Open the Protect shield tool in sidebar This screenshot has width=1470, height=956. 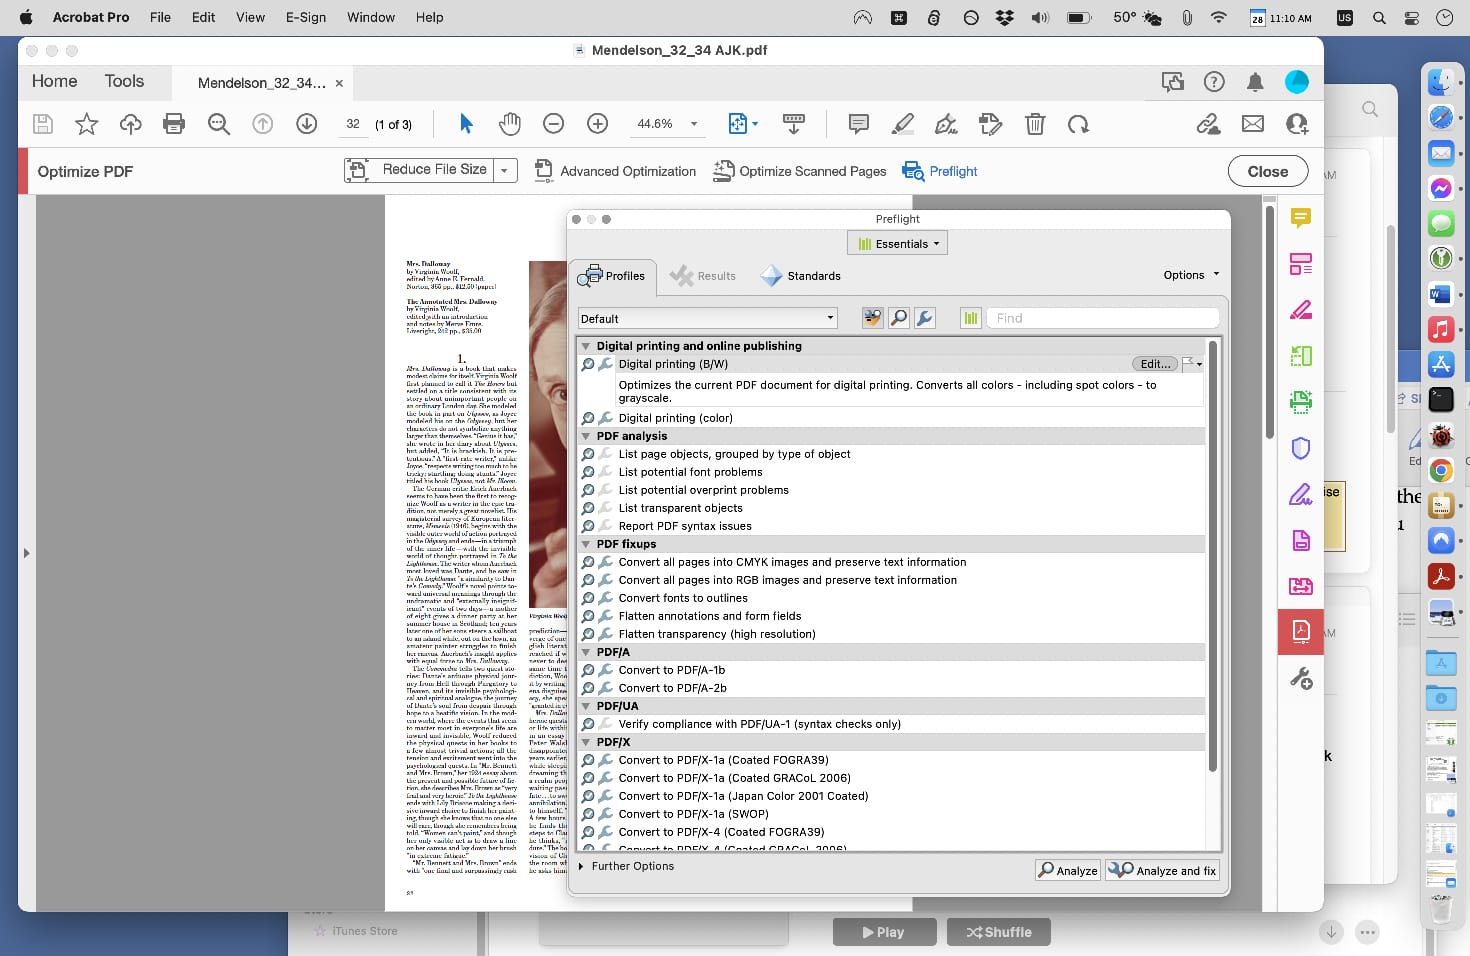tap(1300, 448)
